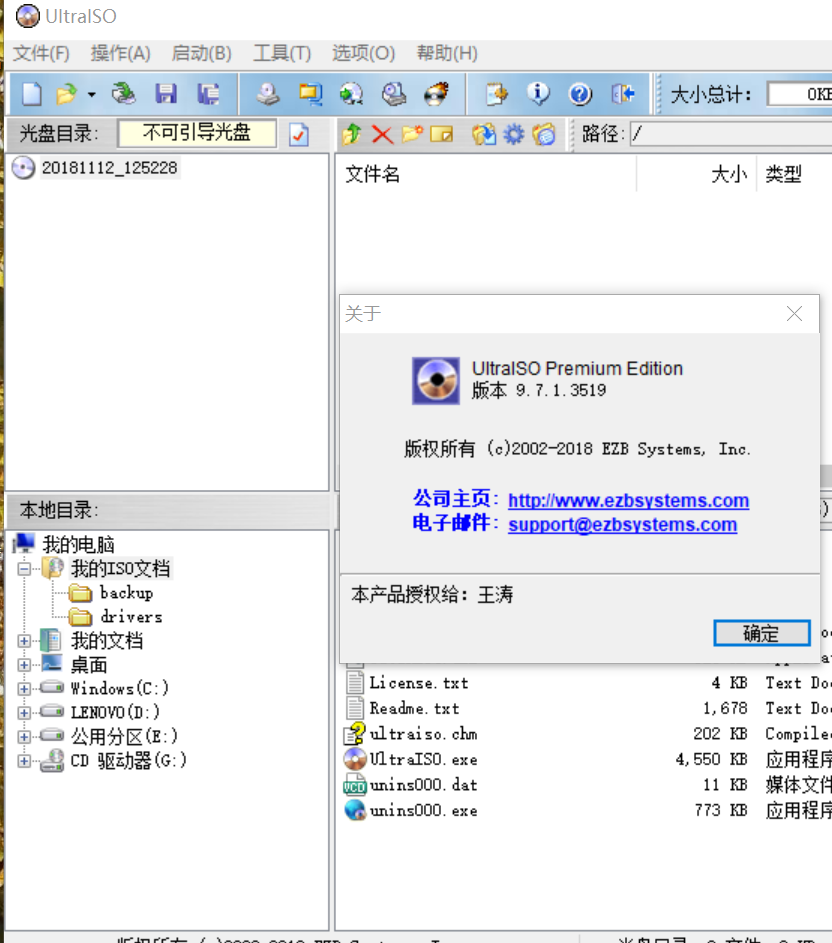Open the 操作(A) menu

pyautogui.click(x=120, y=53)
